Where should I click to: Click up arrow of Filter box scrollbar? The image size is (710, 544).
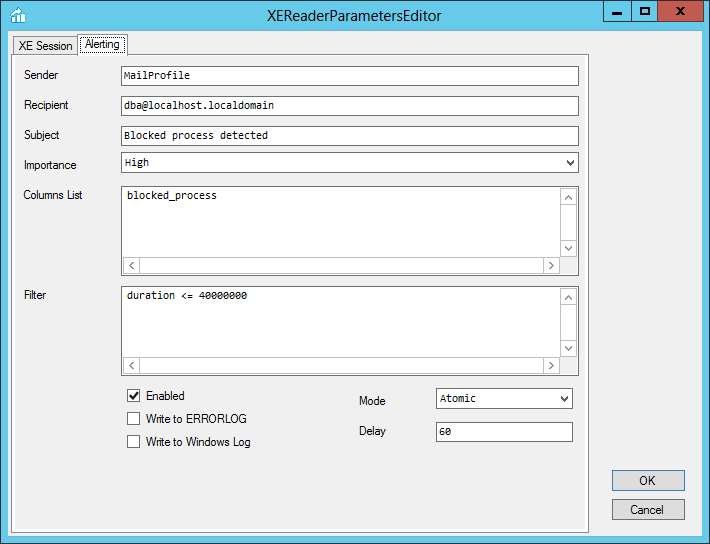(568, 298)
